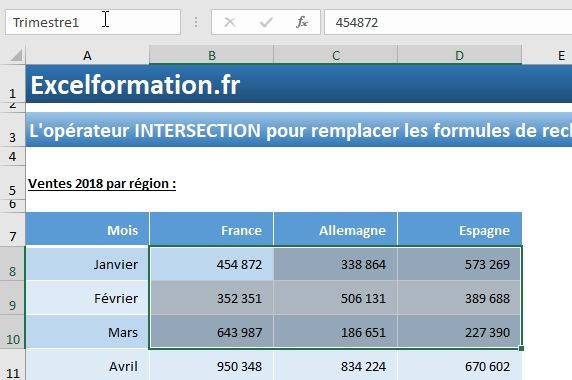Select column C header
The height and width of the screenshot is (380, 572).
click(x=336, y=55)
